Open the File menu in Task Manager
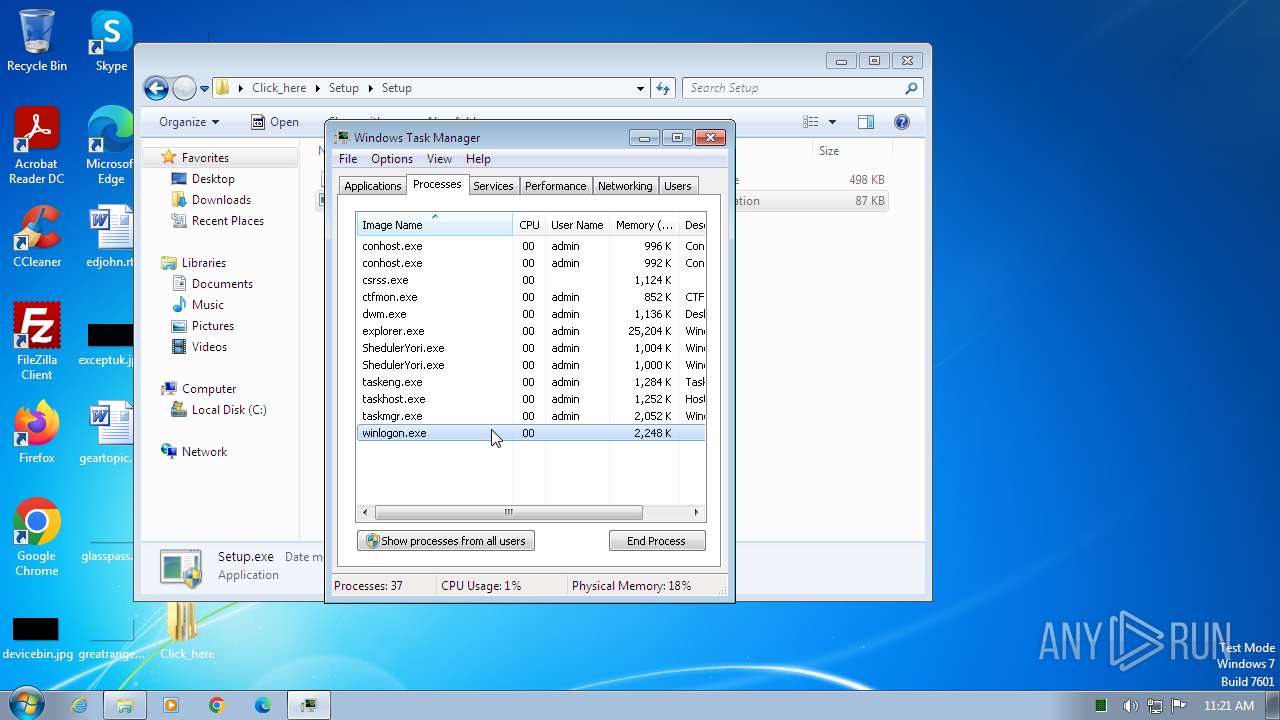 pos(348,159)
